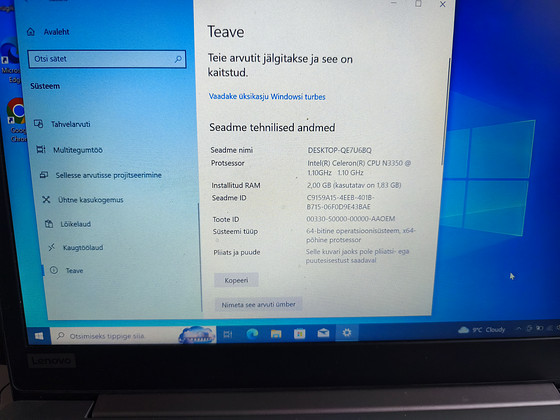Click the settings window vertical scrollbar
560x420 pixels.
coord(446,111)
